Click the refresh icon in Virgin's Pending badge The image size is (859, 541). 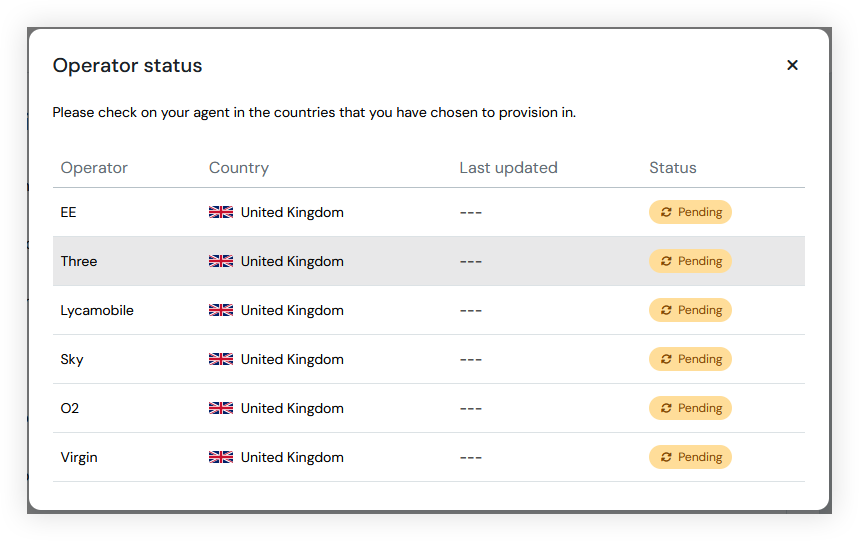point(666,457)
